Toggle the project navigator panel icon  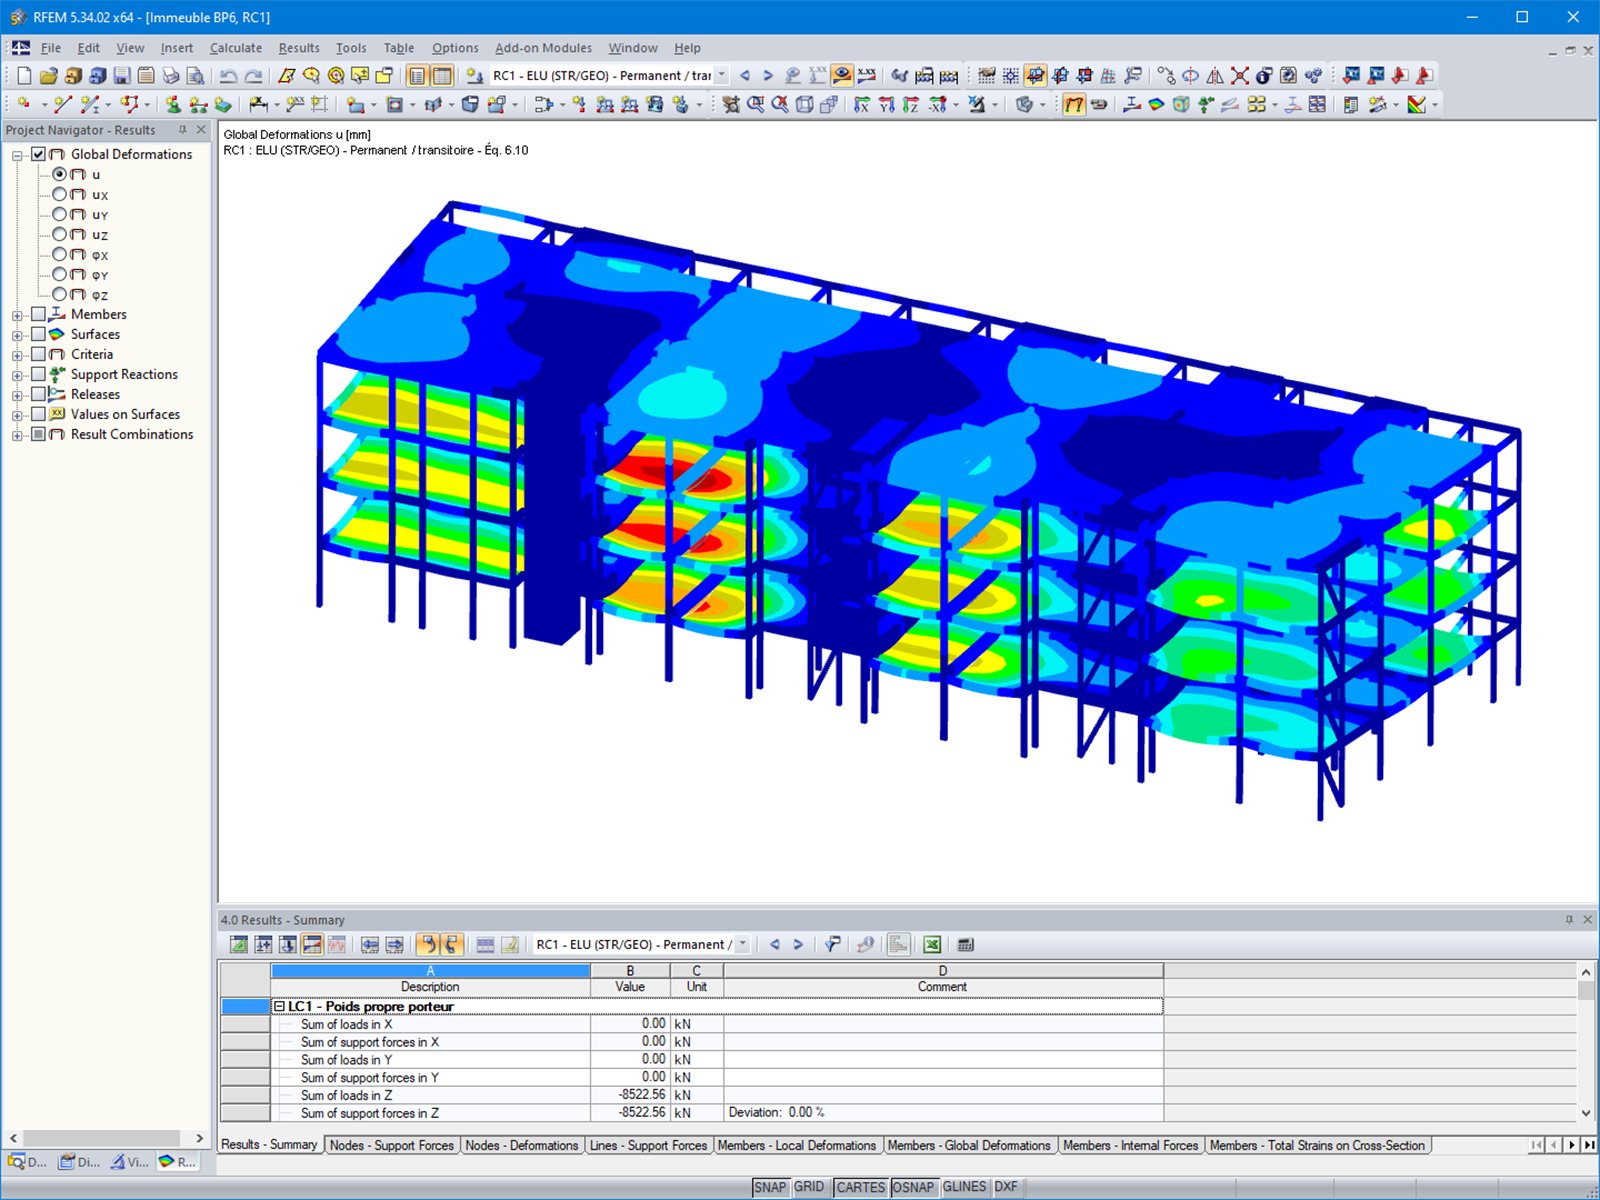[x=417, y=76]
